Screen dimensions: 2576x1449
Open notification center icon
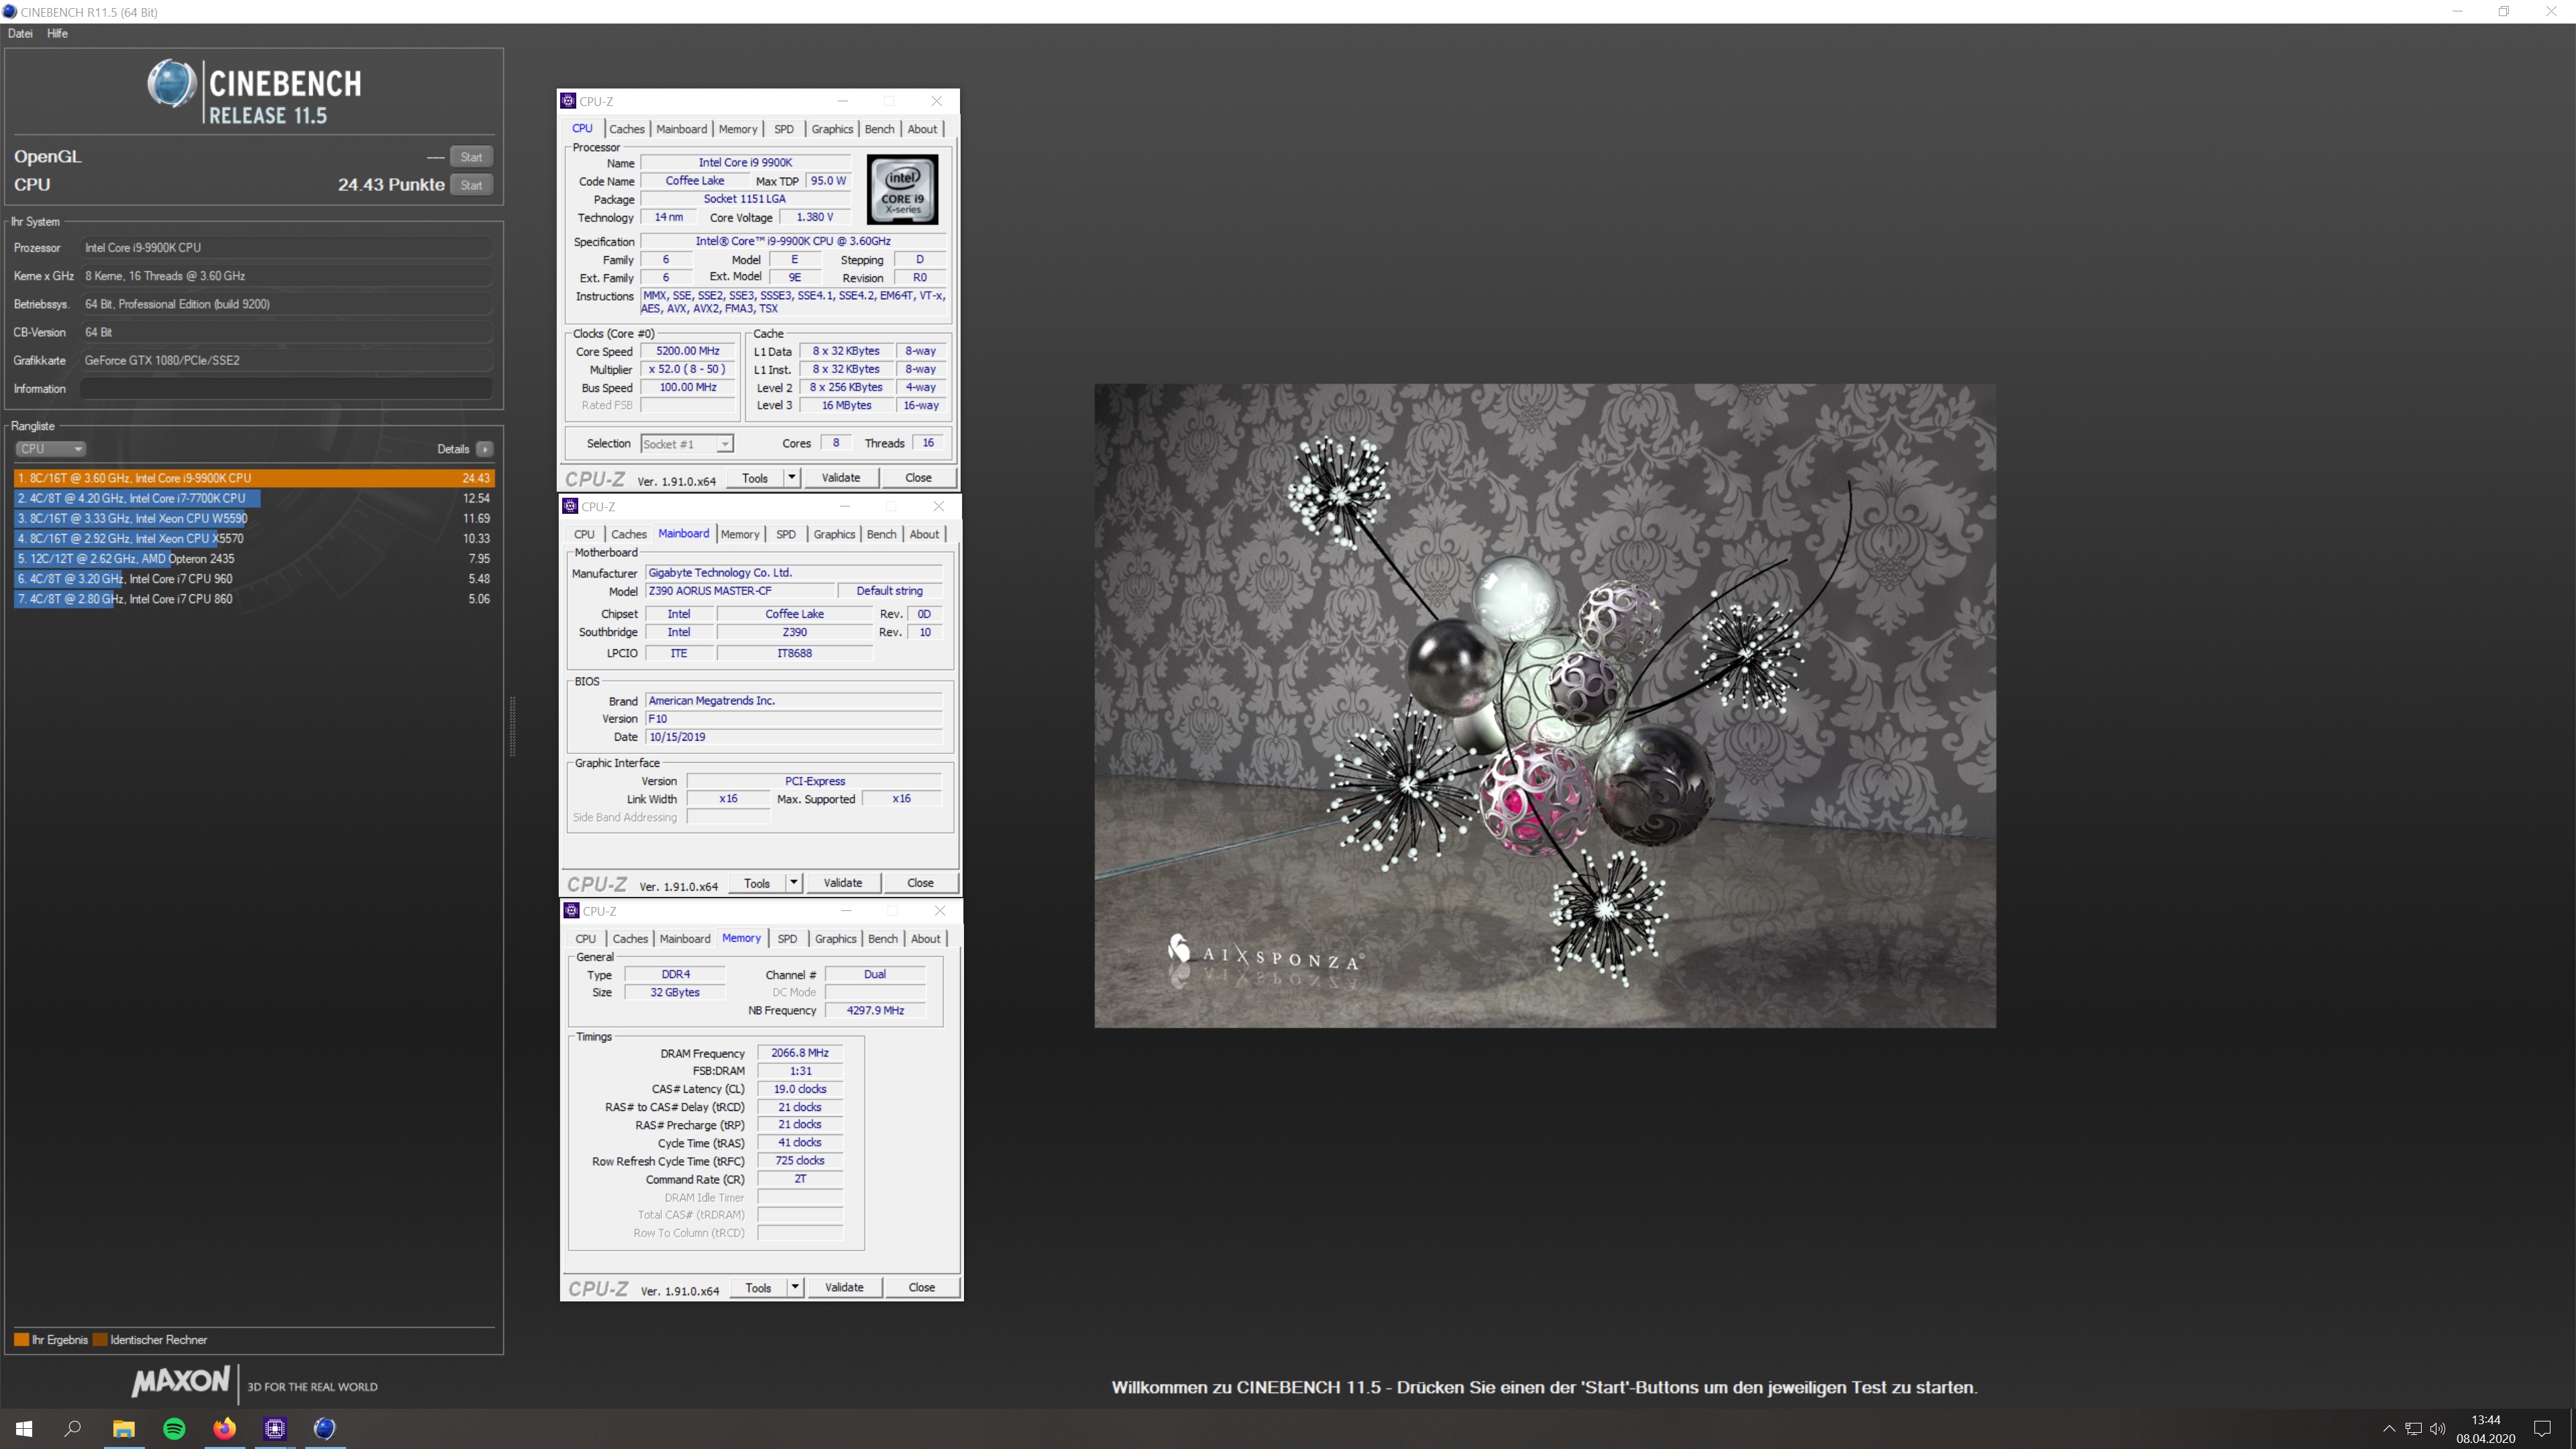tap(2543, 1428)
